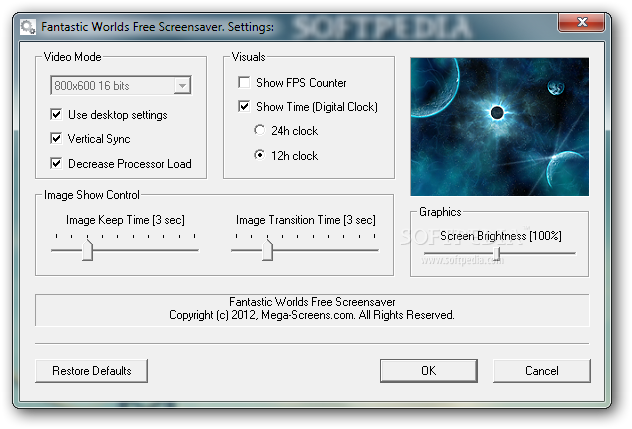Click the Cancel button
632x429 pixels.
[x=542, y=371]
